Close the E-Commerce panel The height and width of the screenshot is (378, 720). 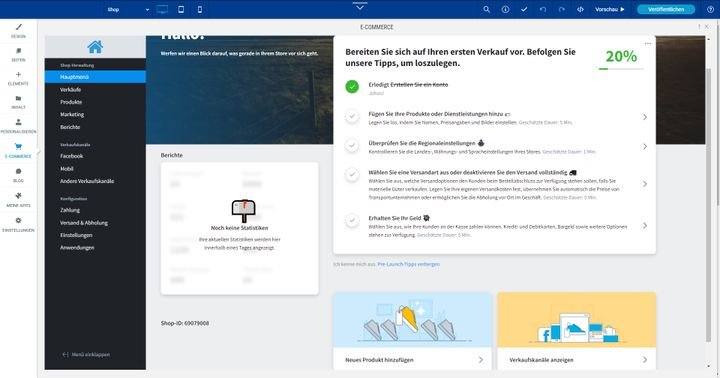[706, 27]
